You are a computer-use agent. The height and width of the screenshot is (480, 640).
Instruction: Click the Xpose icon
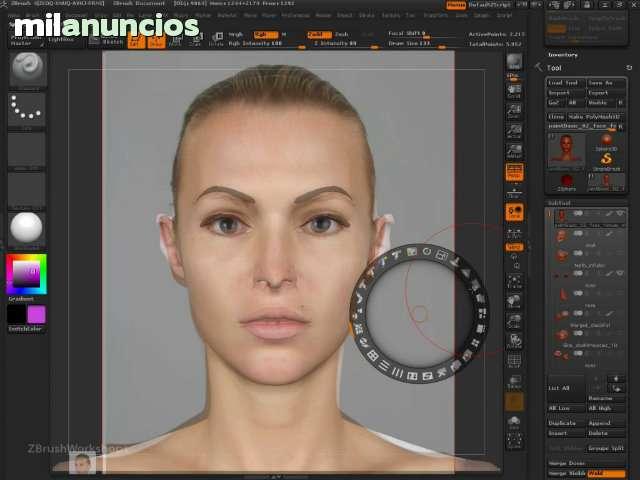coord(514,442)
